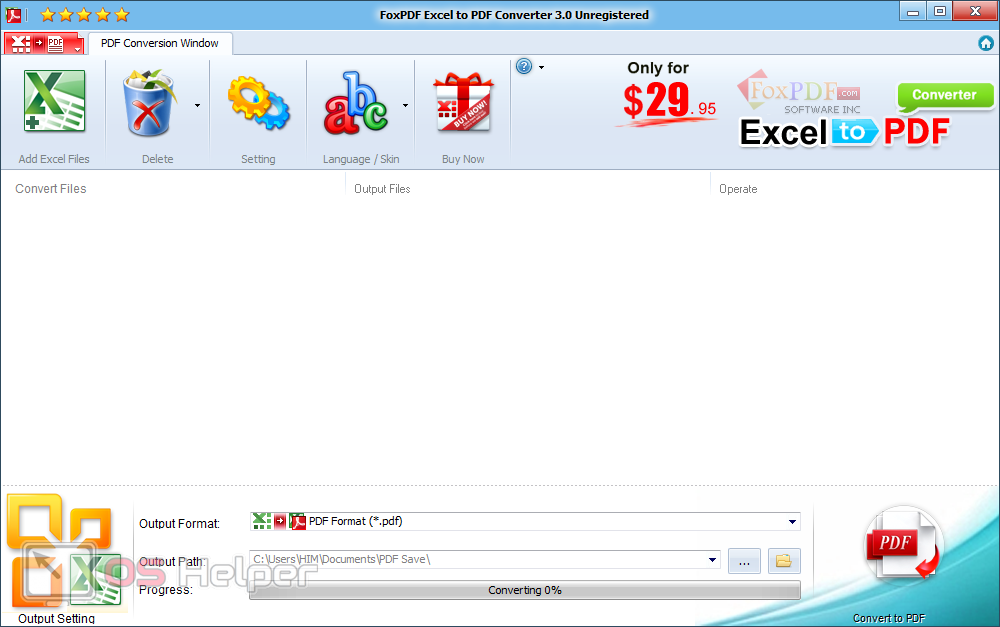Click the Output Setting Office icon
Screen dimensions: 1000x627
(62, 555)
